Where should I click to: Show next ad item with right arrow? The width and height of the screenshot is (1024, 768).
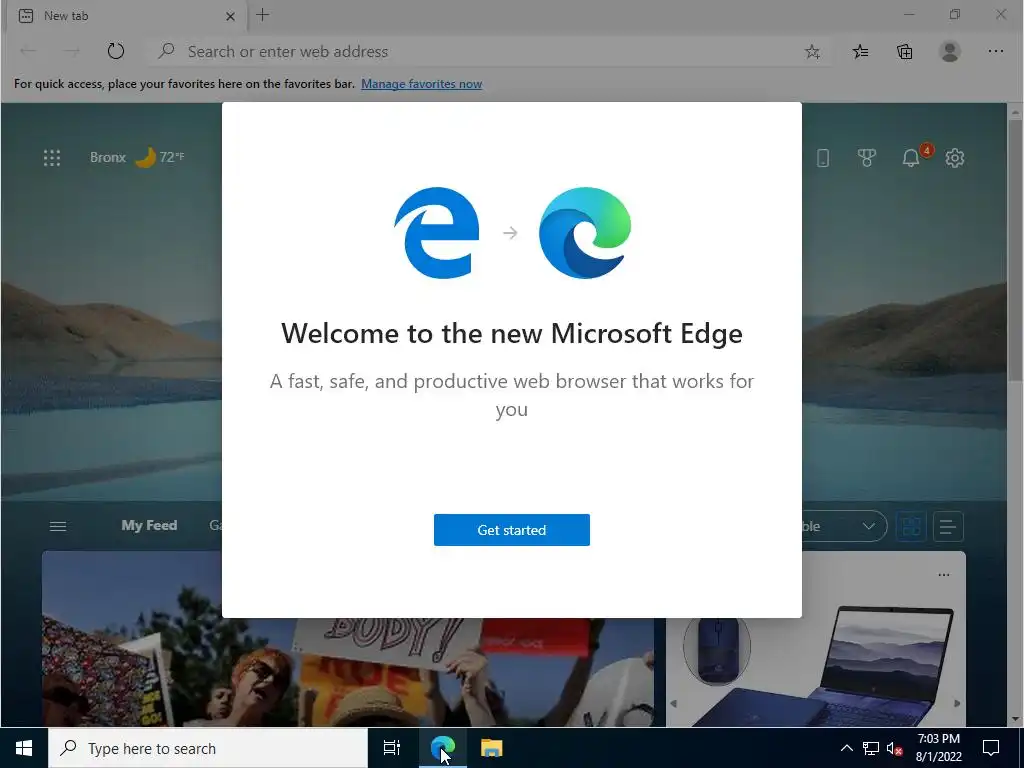(x=957, y=703)
